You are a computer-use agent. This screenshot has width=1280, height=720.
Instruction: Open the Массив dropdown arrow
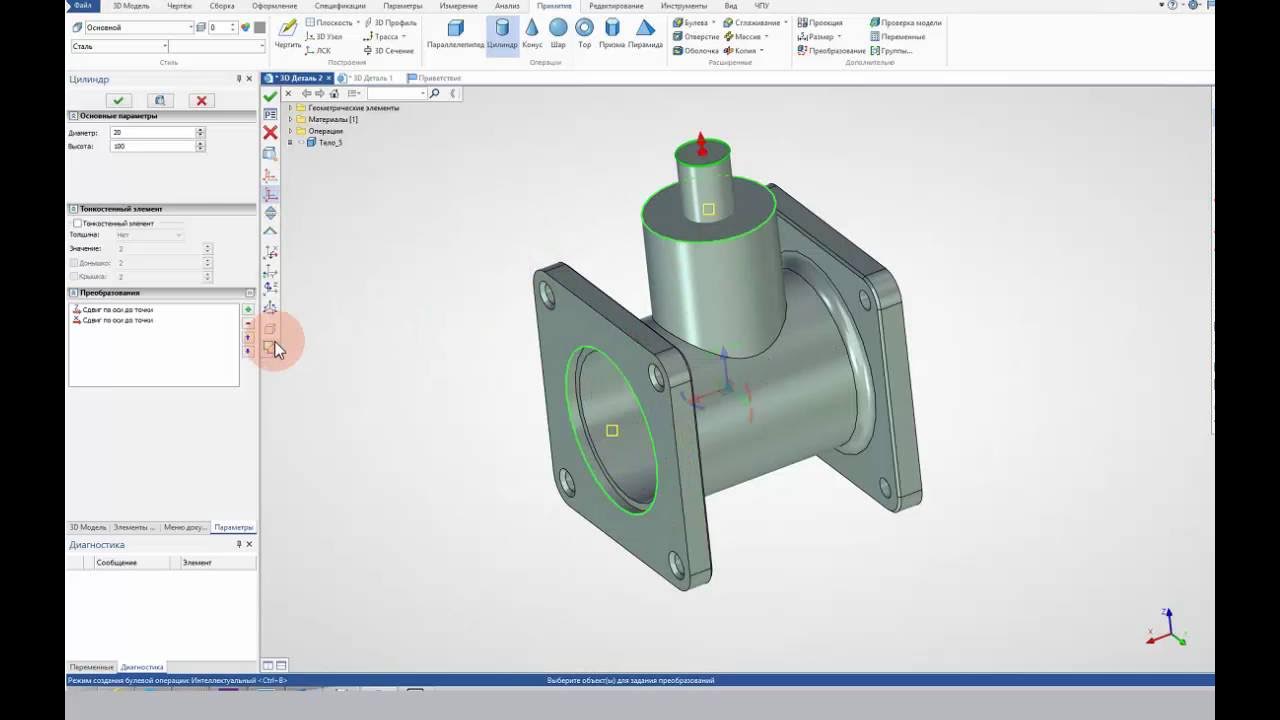tap(767, 36)
